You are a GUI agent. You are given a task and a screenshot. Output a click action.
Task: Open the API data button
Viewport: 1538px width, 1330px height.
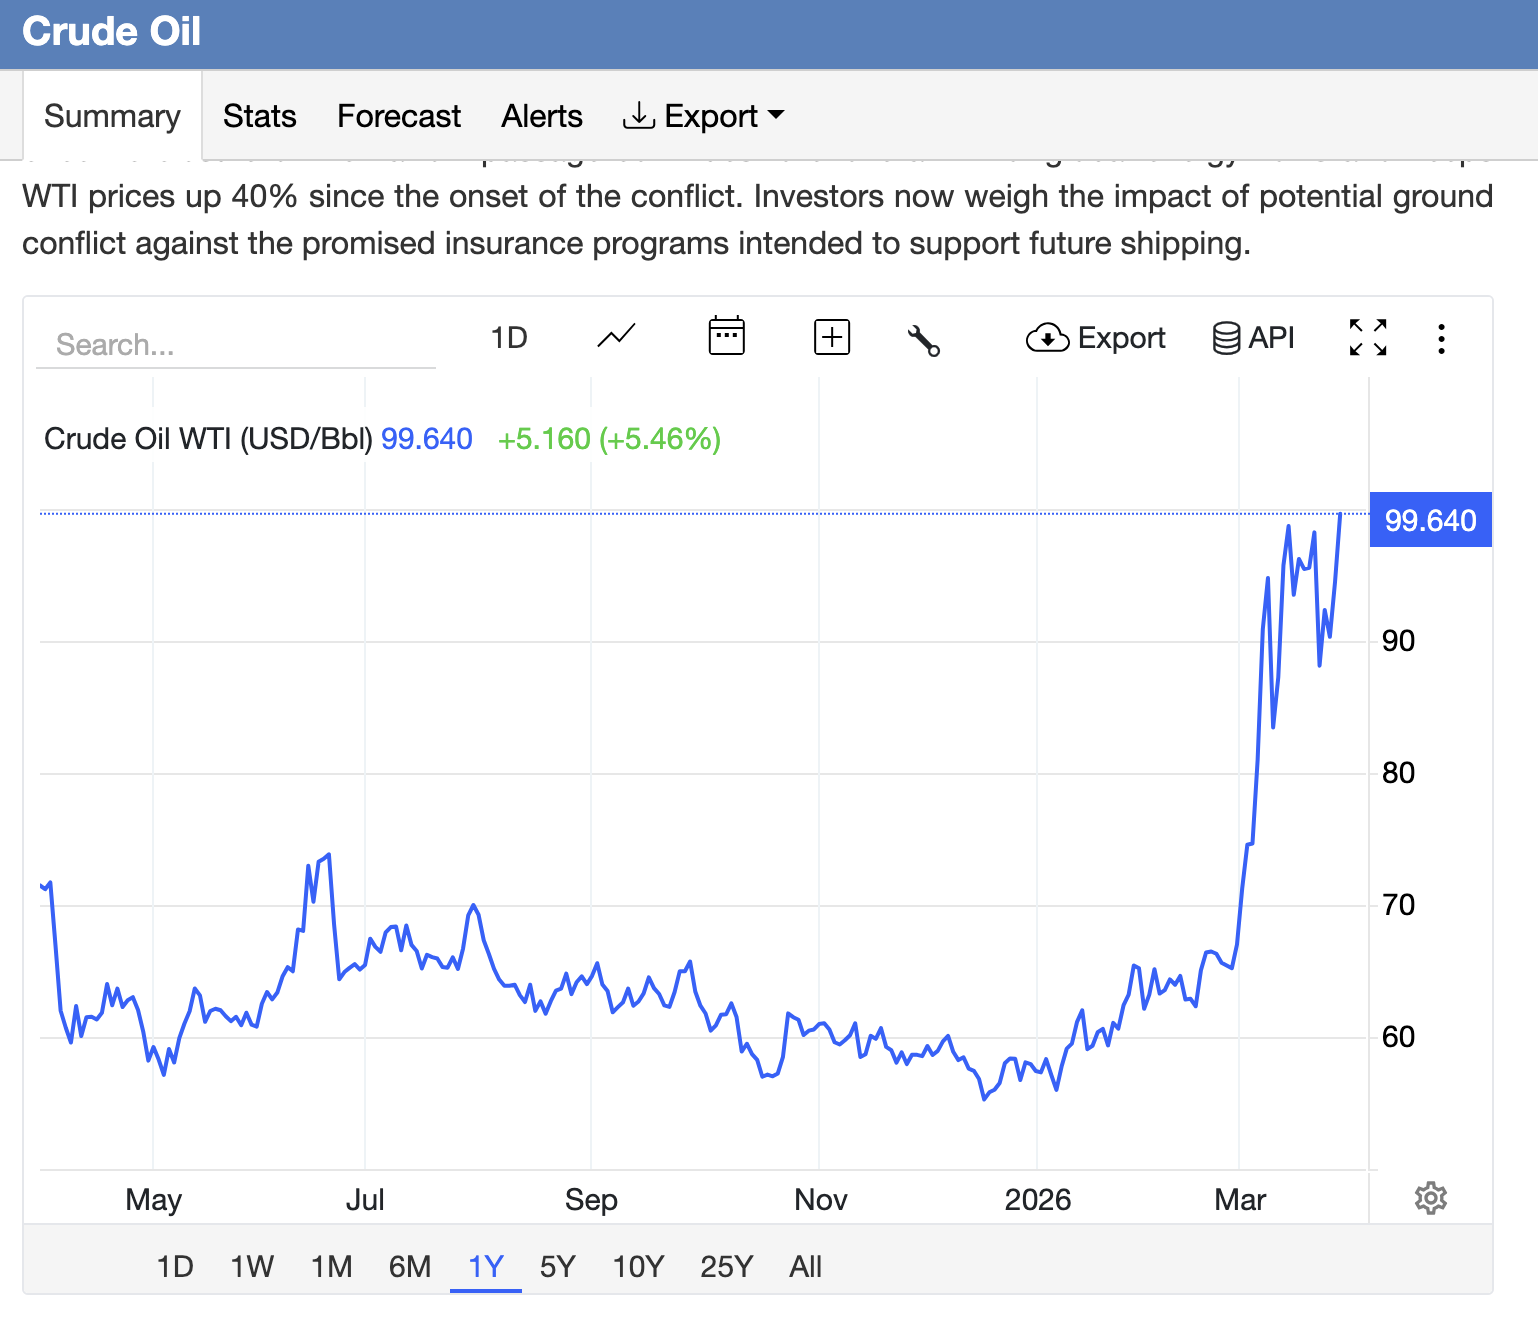[x=1253, y=338]
